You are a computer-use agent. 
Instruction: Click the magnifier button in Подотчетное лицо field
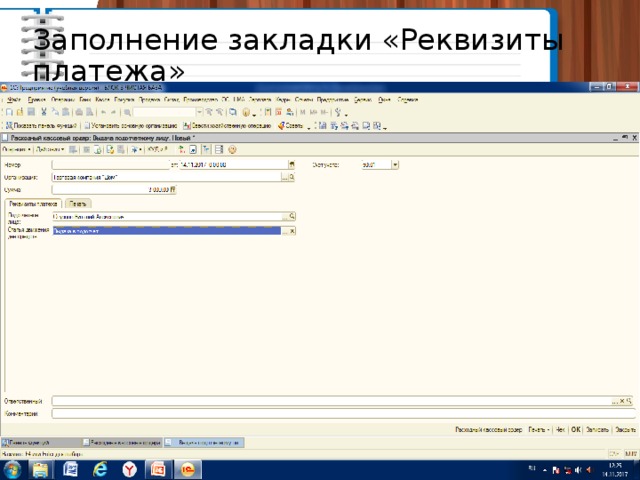pos(292,216)
